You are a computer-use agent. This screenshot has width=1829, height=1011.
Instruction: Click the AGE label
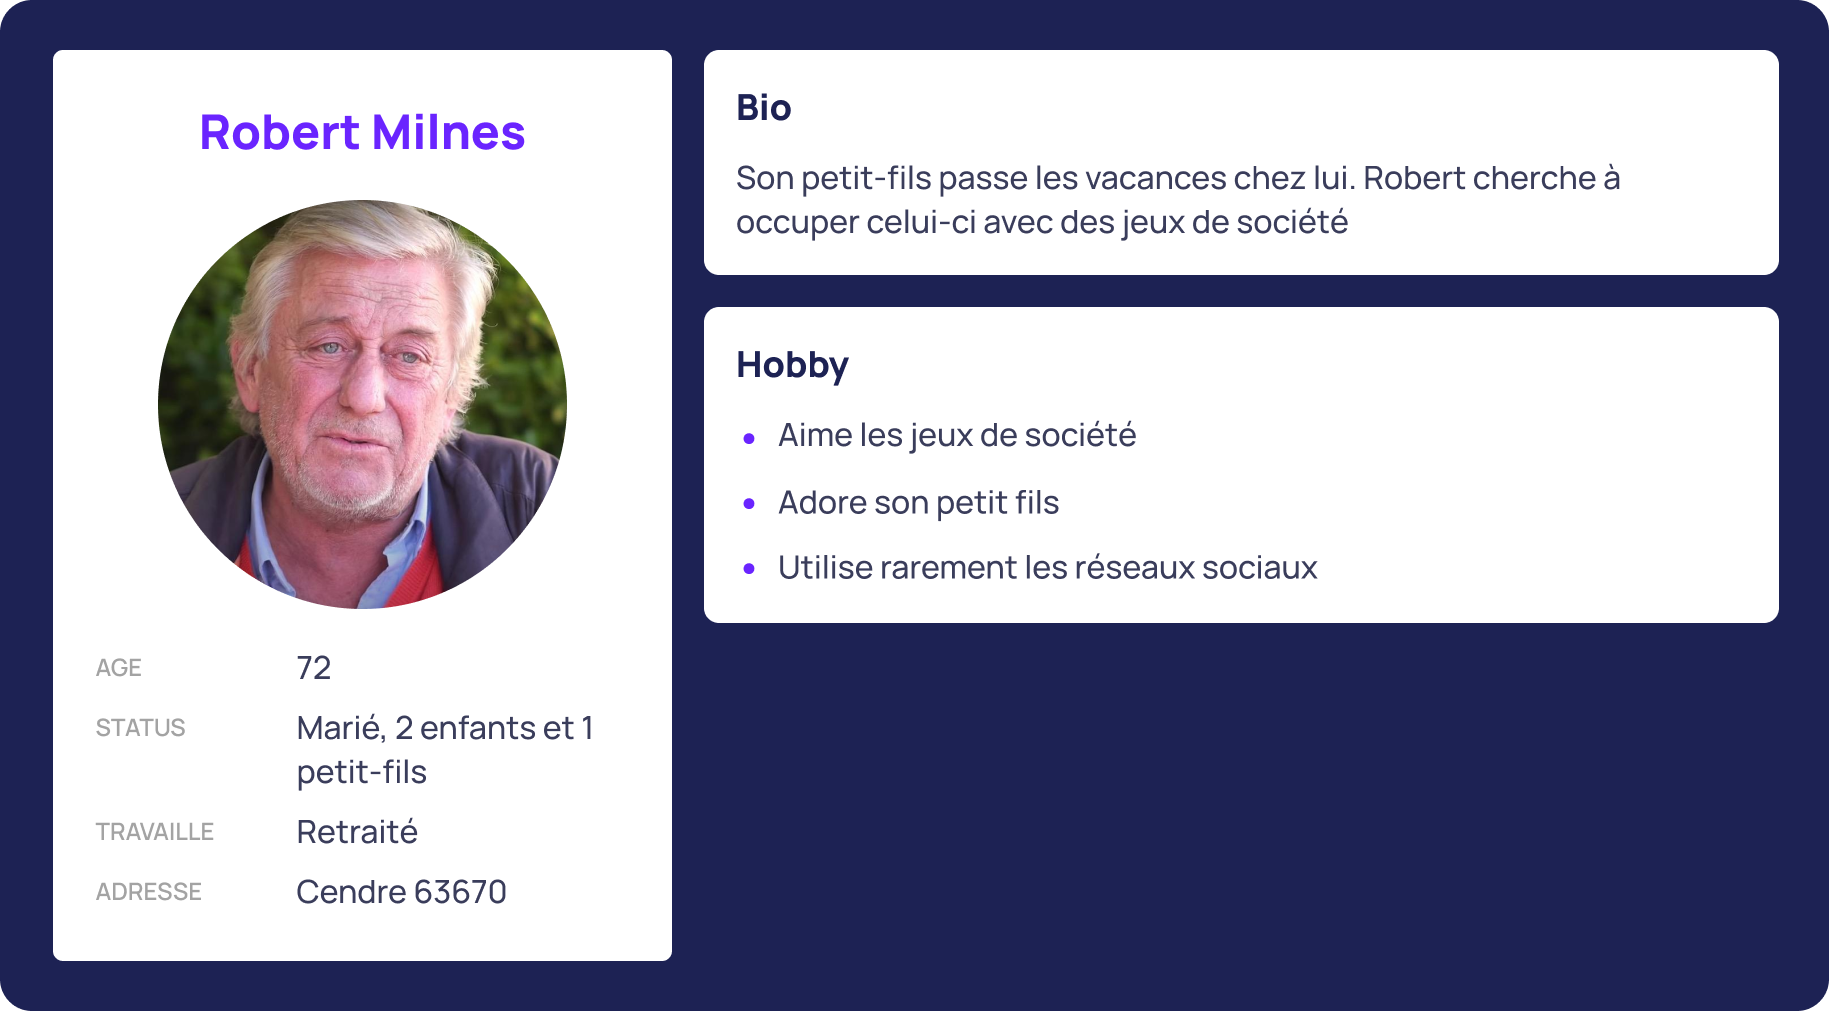pyautogui.click(x=118, y=668)
